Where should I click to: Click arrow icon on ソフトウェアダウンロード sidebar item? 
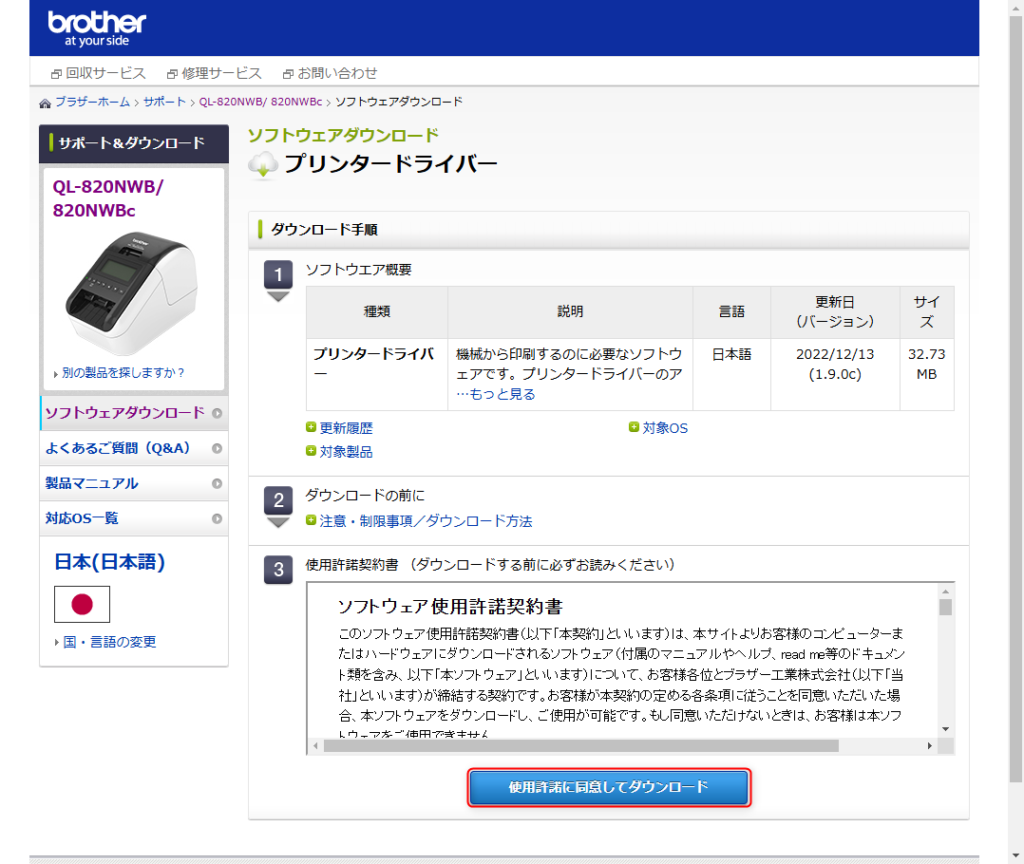point(217,413)
